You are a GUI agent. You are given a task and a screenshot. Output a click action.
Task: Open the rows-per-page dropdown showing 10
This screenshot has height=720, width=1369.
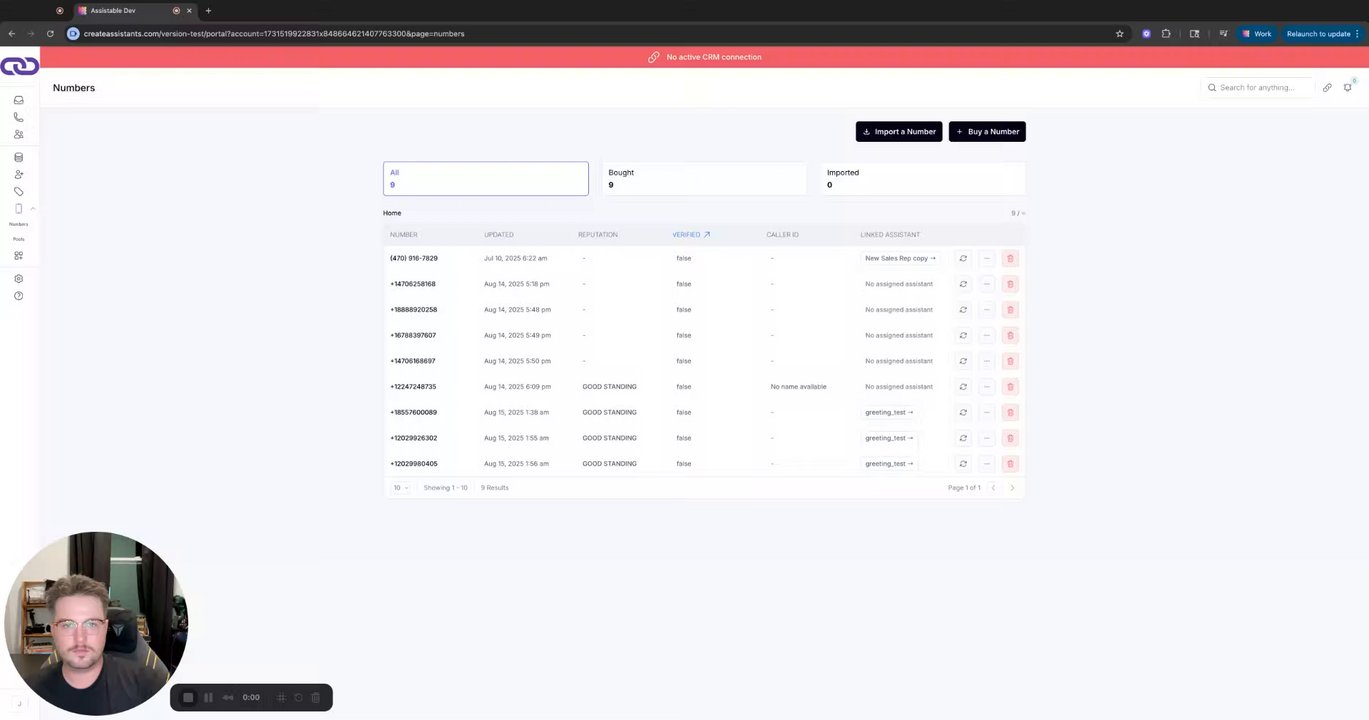[x=400, y=488]
